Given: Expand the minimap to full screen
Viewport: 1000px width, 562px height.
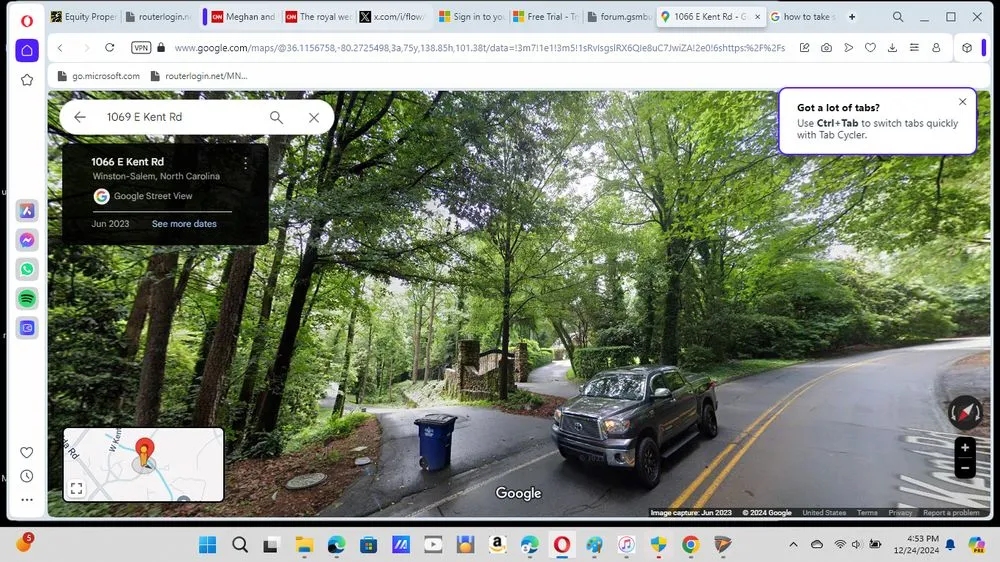Looking at the screenshot, I should [77, 489].
